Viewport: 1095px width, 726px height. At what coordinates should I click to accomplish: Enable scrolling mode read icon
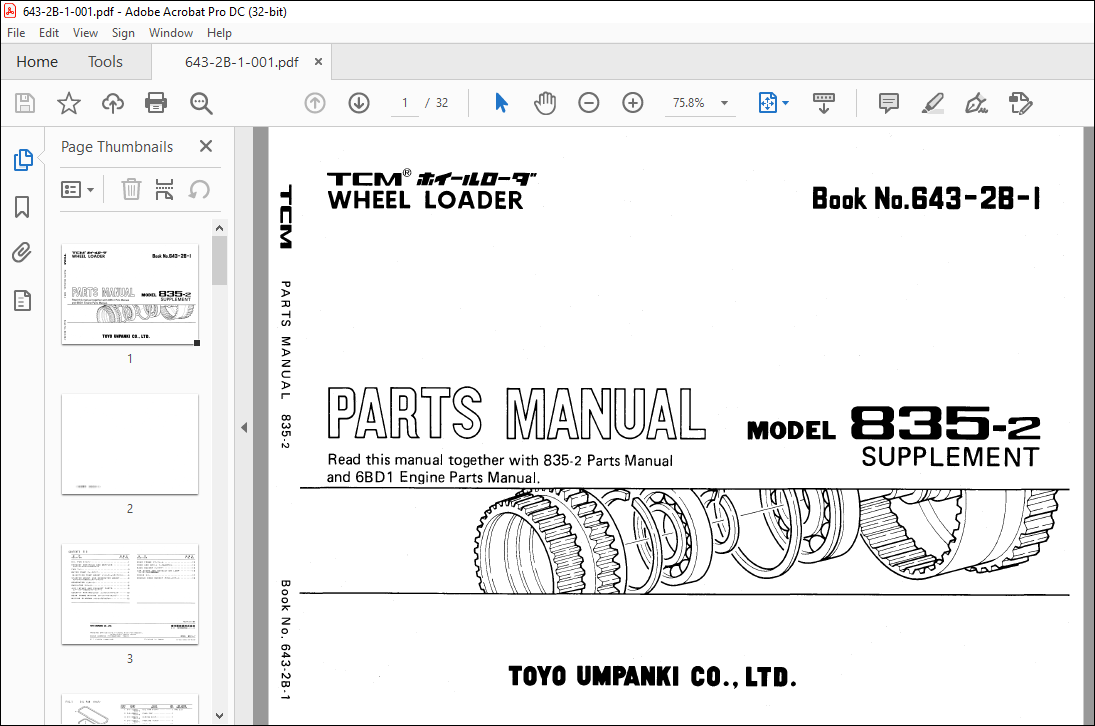click(824, 103)
